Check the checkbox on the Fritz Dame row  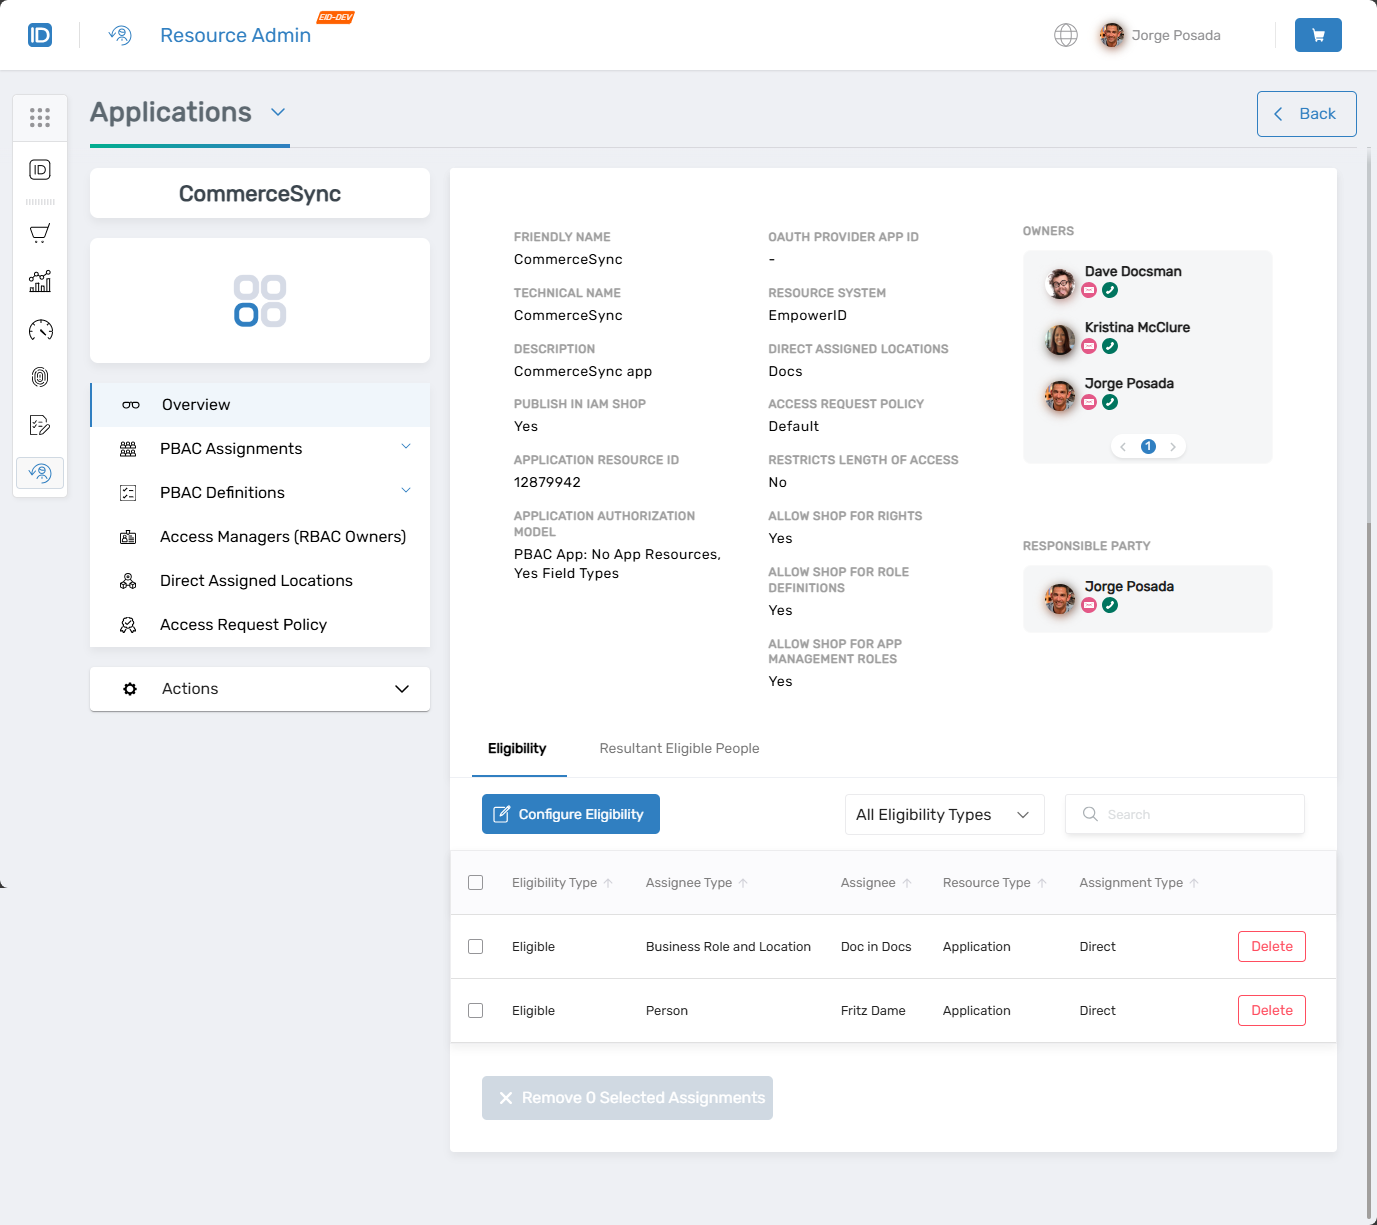[x=475, y=1010]
